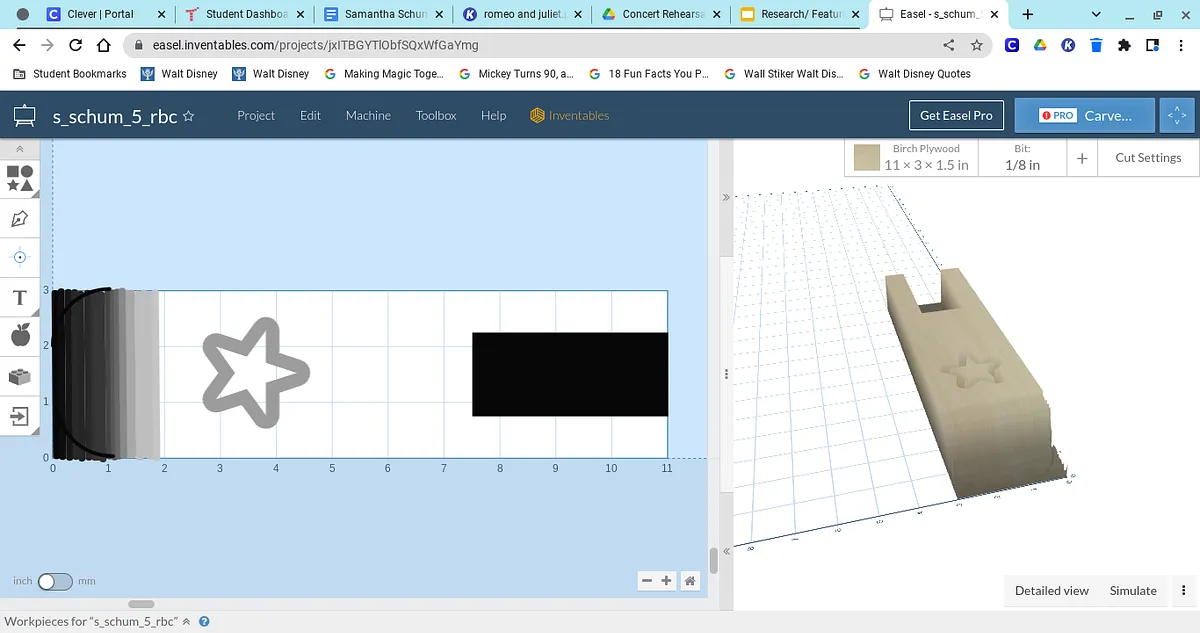Select the Text tool
Image resolution: width=1200 pixels, height=633 pixels.
tap(20, 298)
